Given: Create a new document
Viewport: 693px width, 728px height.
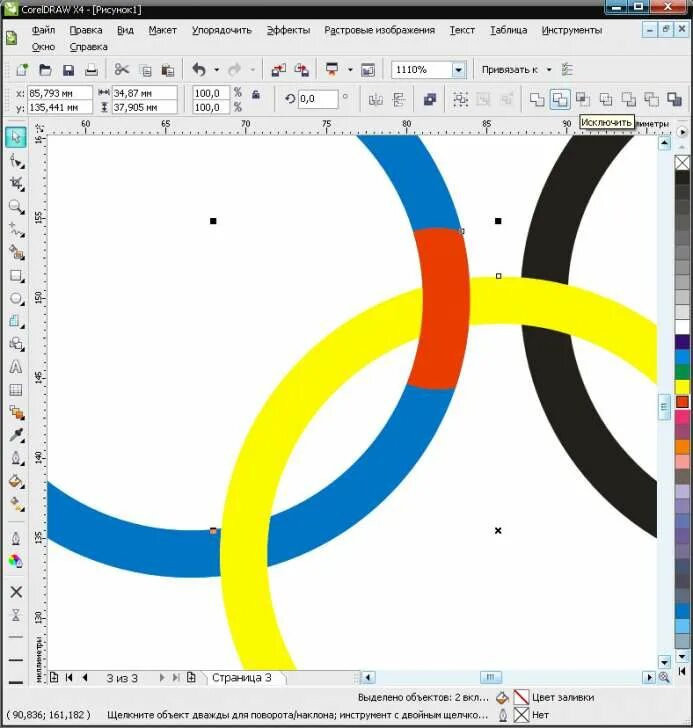Looking at the screenshot, I should (22, 70).
